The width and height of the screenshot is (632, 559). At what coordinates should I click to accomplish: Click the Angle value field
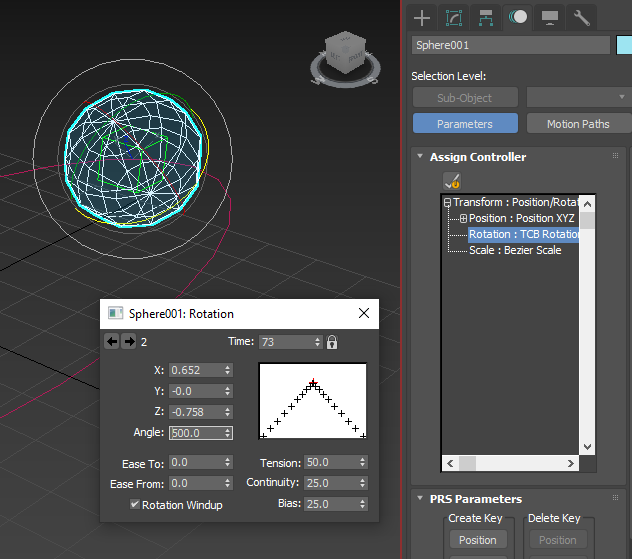click(195, 433)
